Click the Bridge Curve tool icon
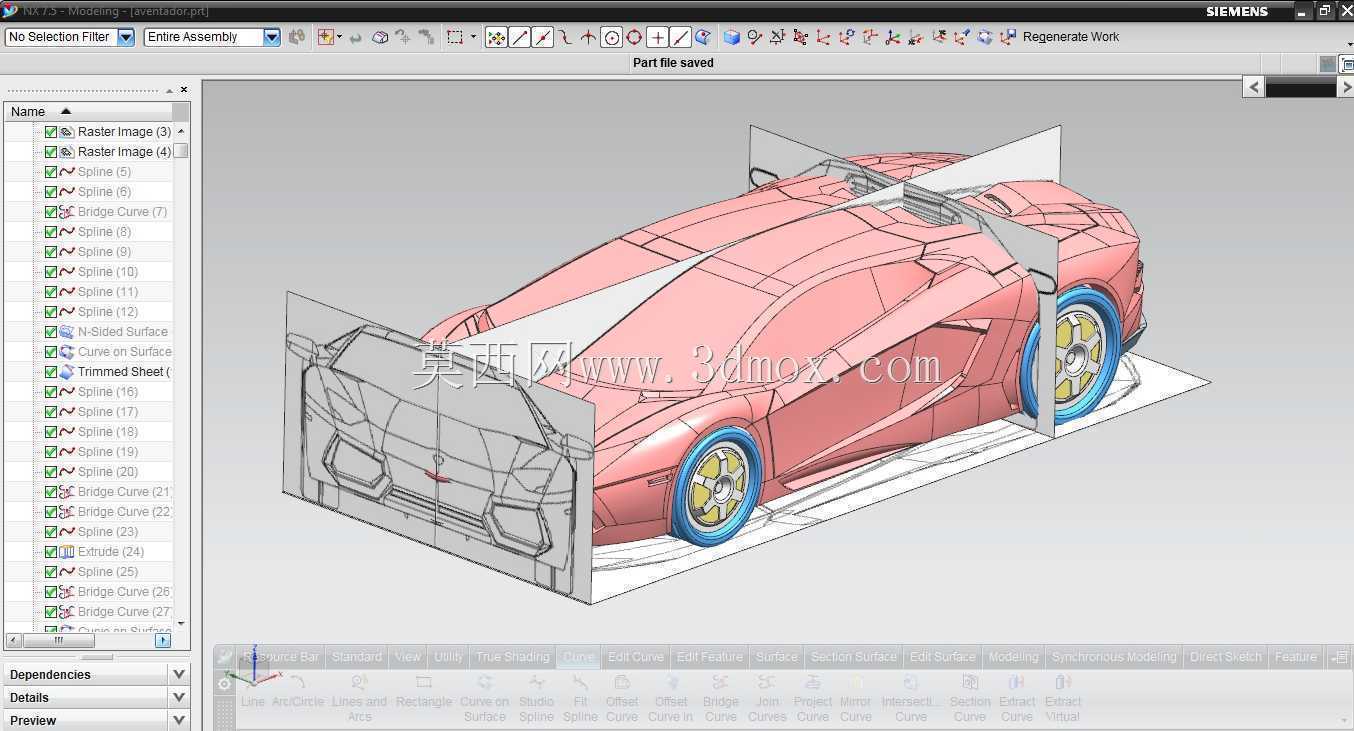This screenshot has height=731, width=1354. (x=720, y=683)
